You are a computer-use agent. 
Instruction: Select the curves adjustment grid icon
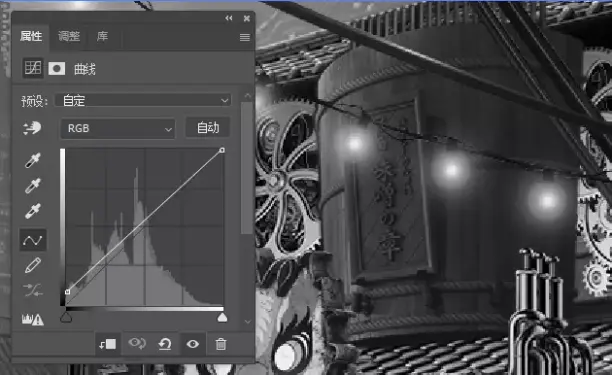pos(33,68)
